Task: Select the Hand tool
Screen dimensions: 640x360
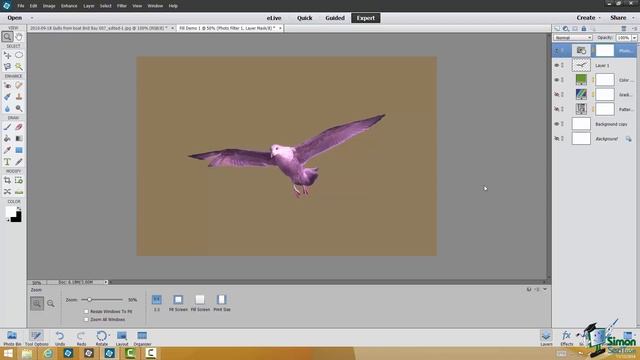Action: (x=19, y=37)
